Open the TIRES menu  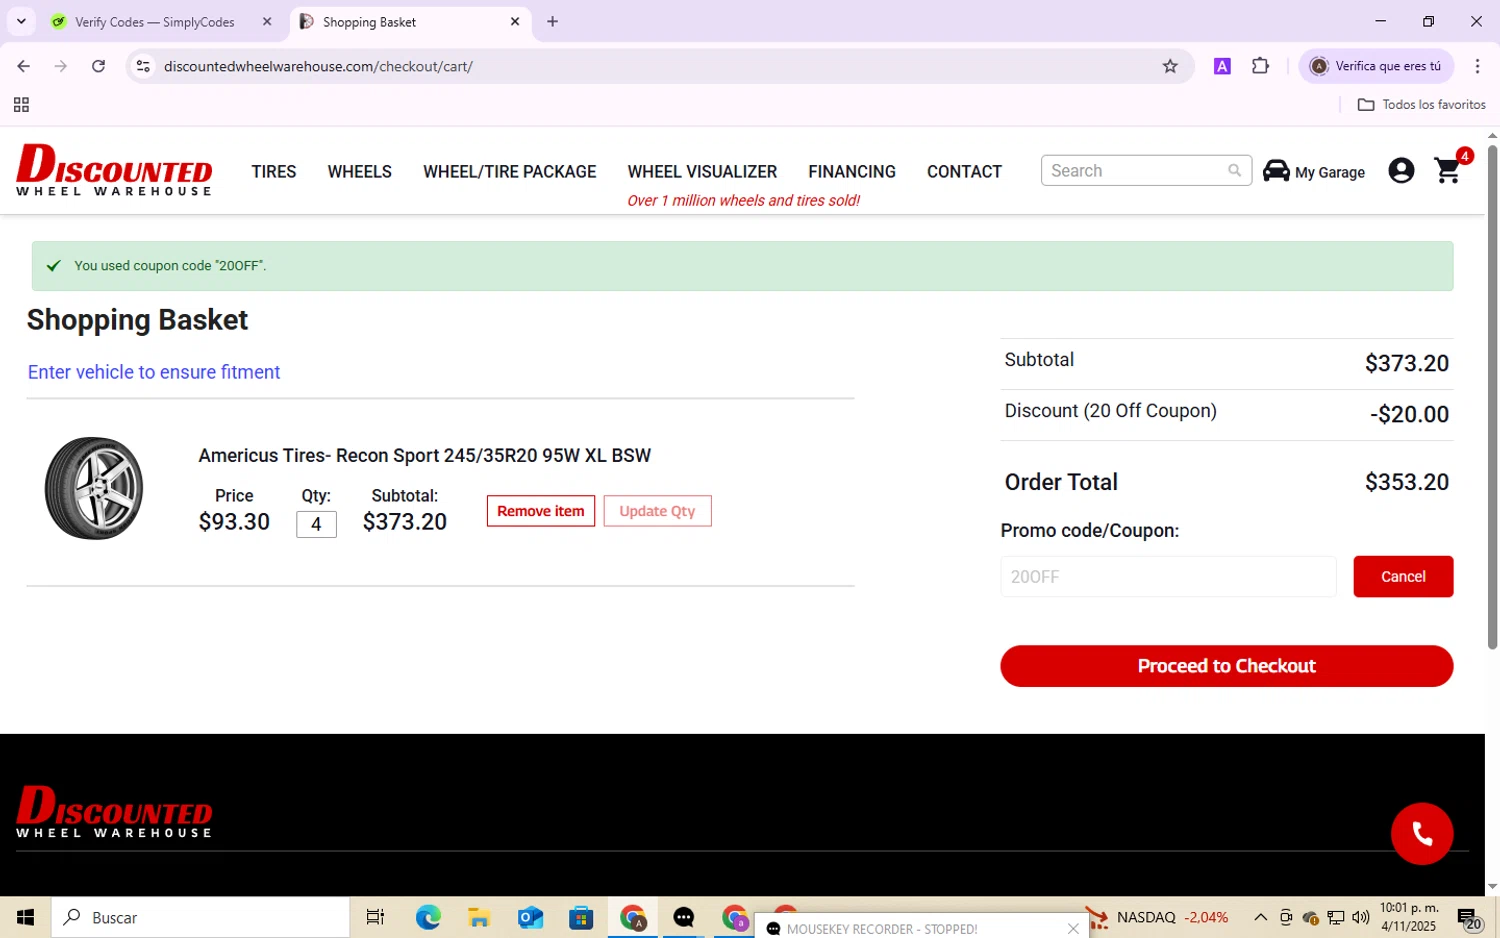point(274,171)
